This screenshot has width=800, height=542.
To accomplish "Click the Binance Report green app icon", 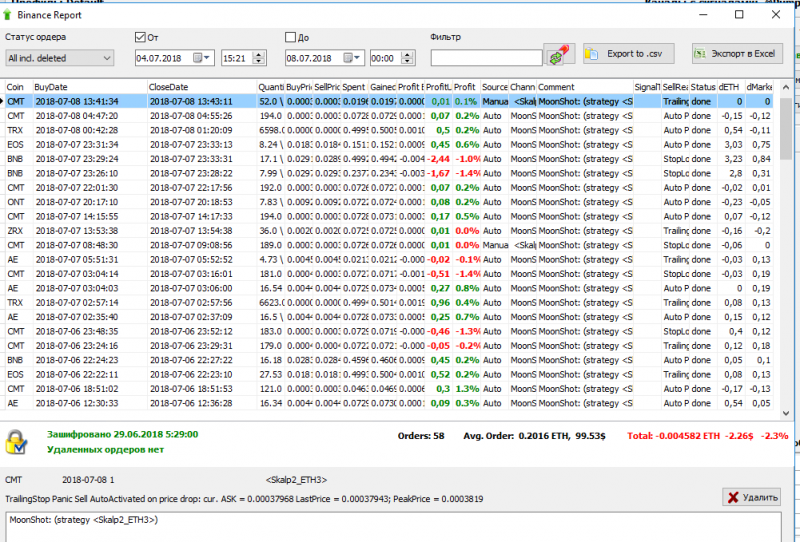I will coord(7,15).
